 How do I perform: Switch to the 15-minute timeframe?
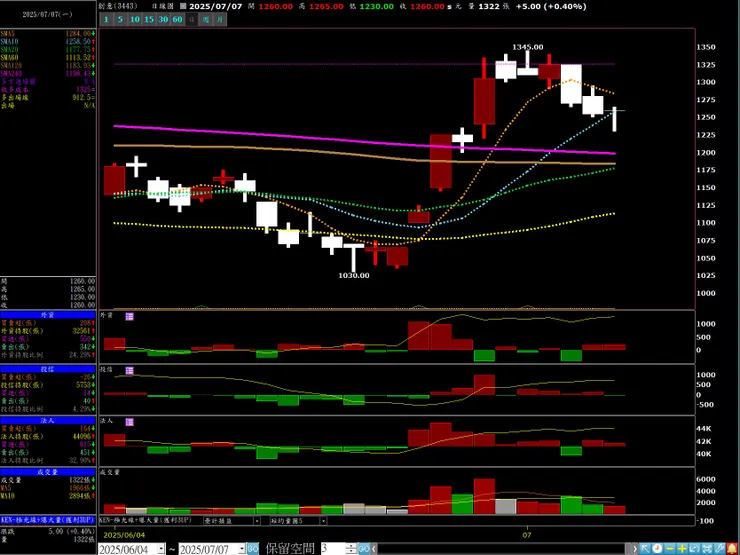149,19
